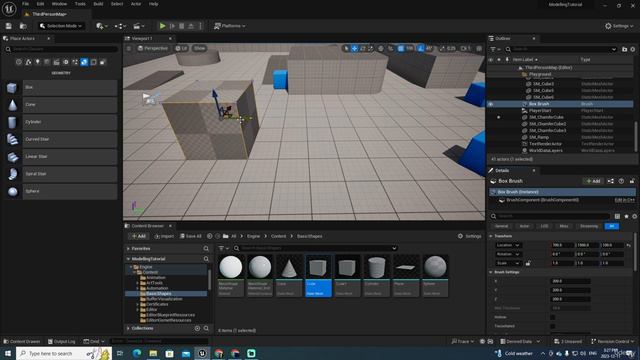Select the Volumes category icon in Place Actors
The width and height of the screenshot is (640, 360).
click(93, 62)
